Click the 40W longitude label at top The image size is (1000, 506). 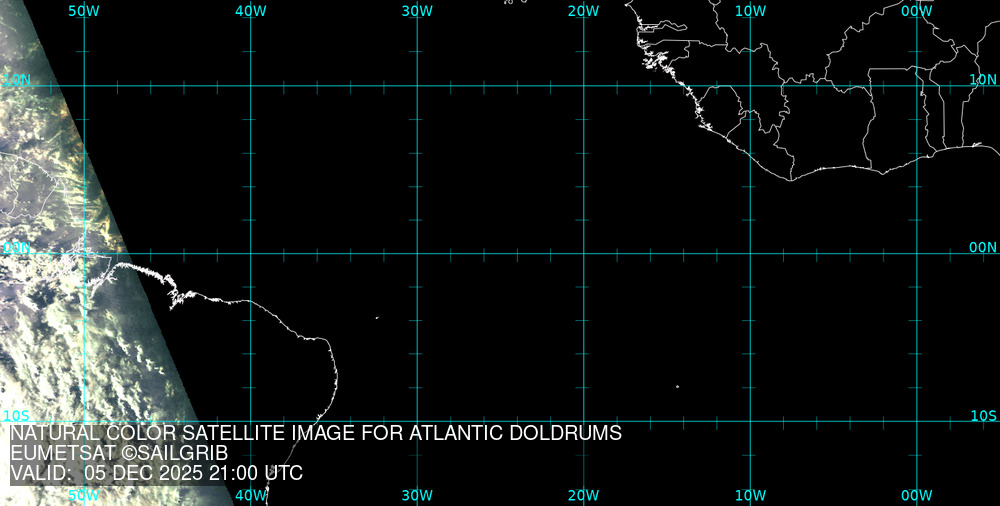point(250,11)
